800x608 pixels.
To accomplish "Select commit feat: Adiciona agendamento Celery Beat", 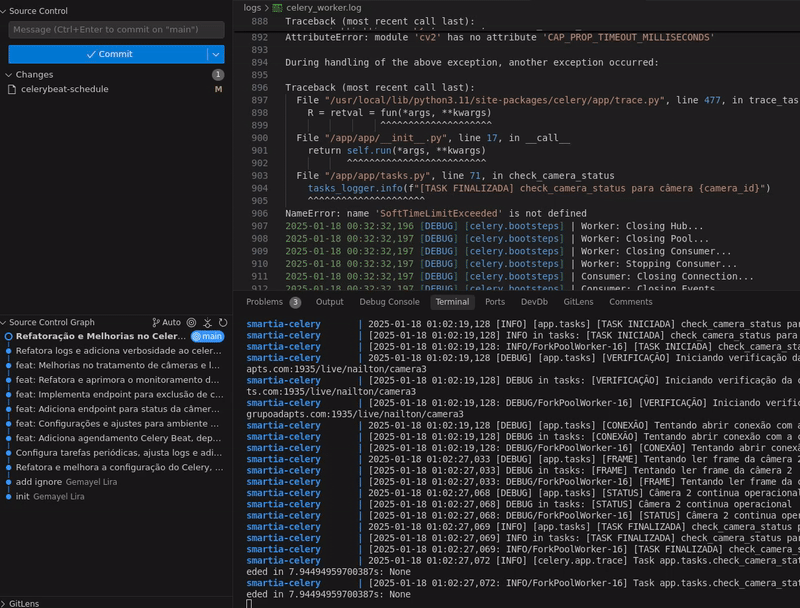I will point(118,438).
